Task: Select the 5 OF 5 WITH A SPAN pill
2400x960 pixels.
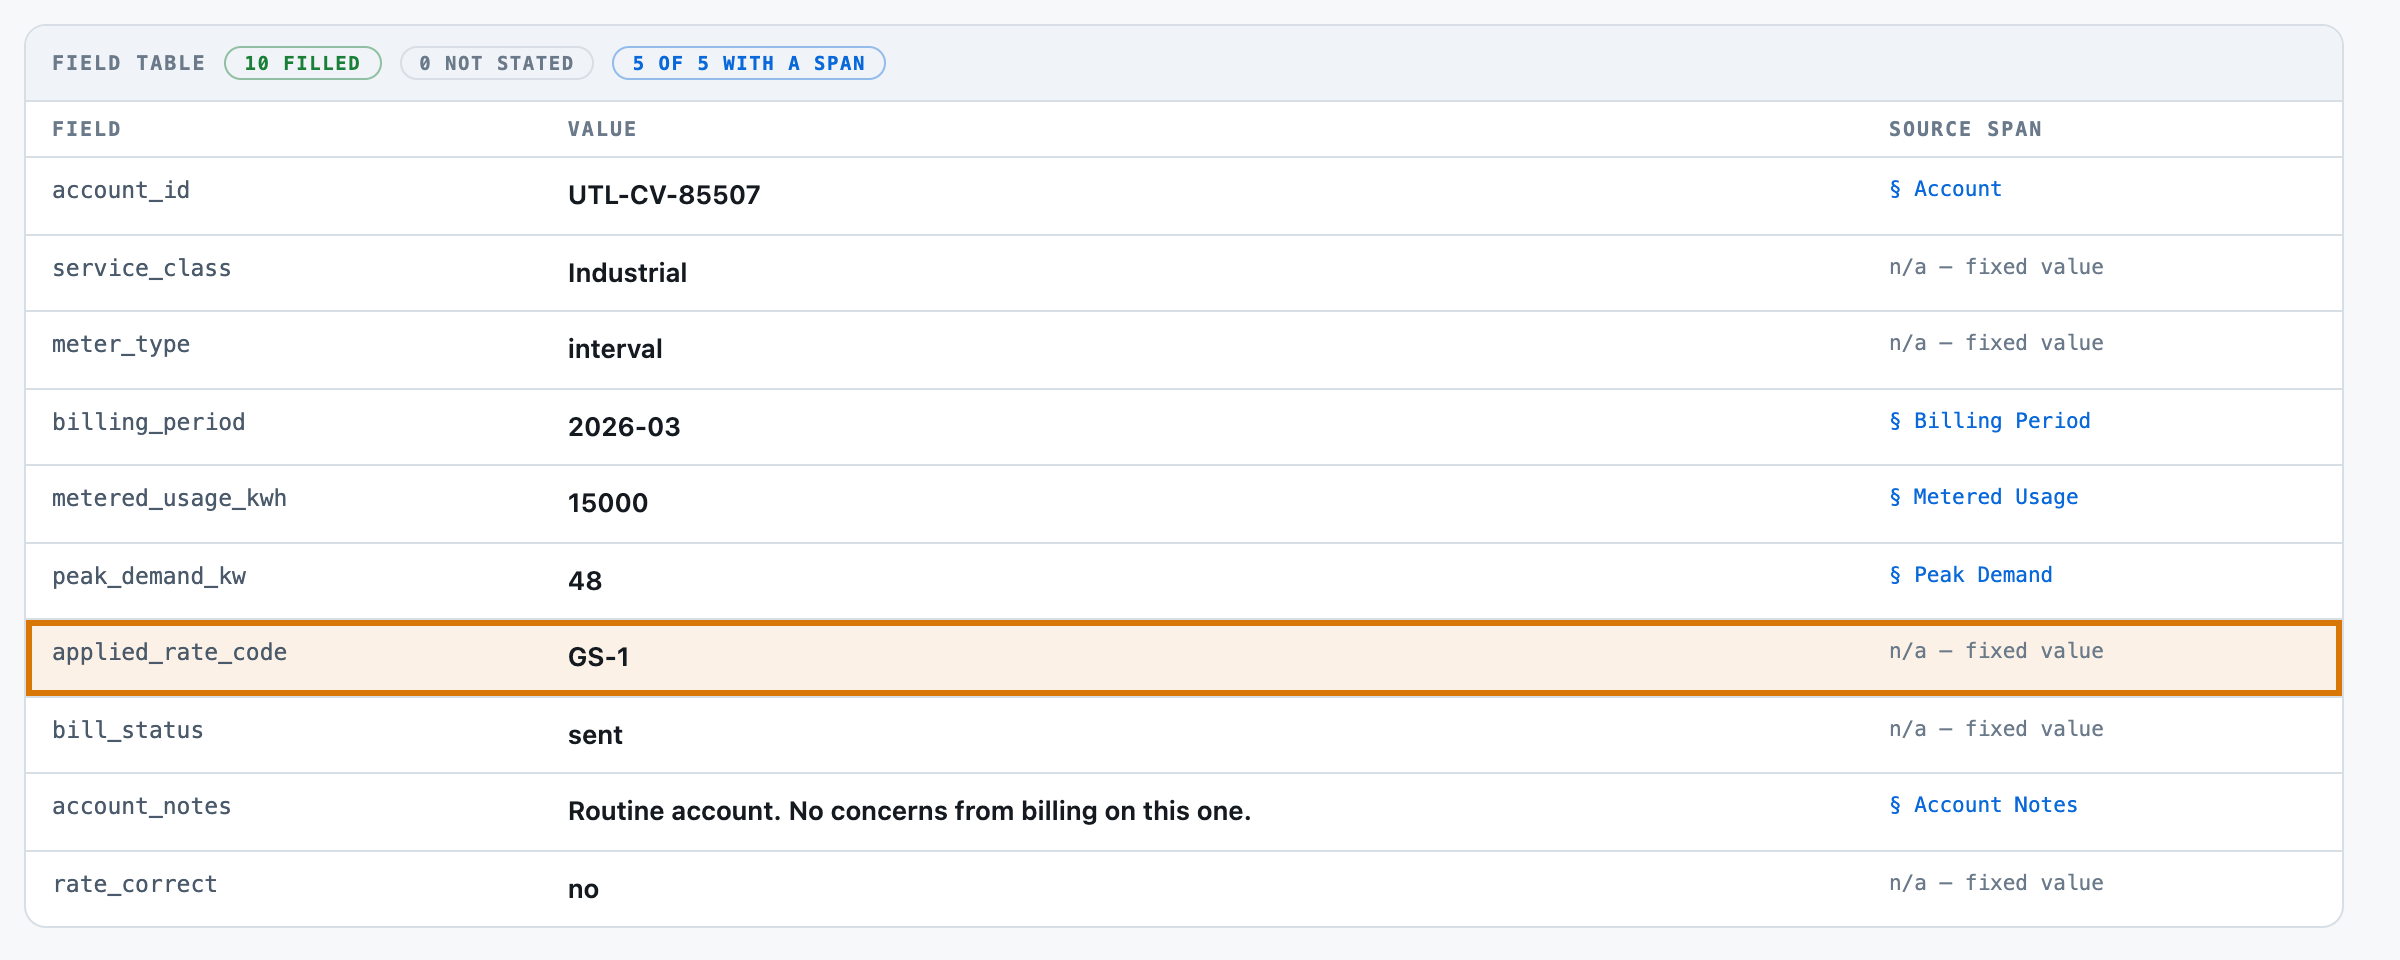Action: (x=749, y=63)
